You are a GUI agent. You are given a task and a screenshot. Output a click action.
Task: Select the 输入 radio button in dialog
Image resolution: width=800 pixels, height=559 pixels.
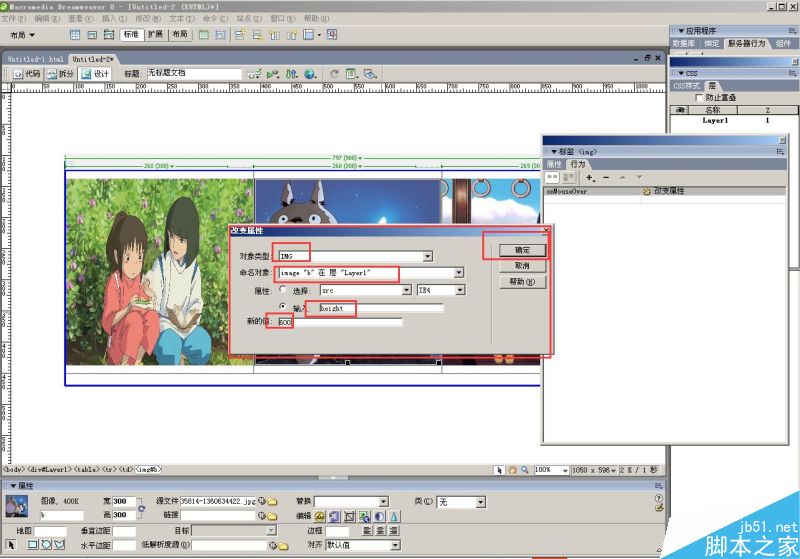click(283, 307)
